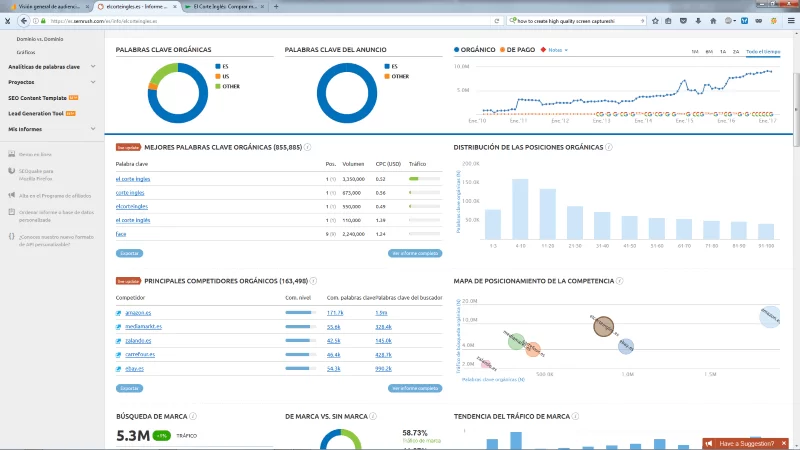Viewport: 800px width, 450px height.
Task: View full report for organic keywords
Action: tap(415, 253)
